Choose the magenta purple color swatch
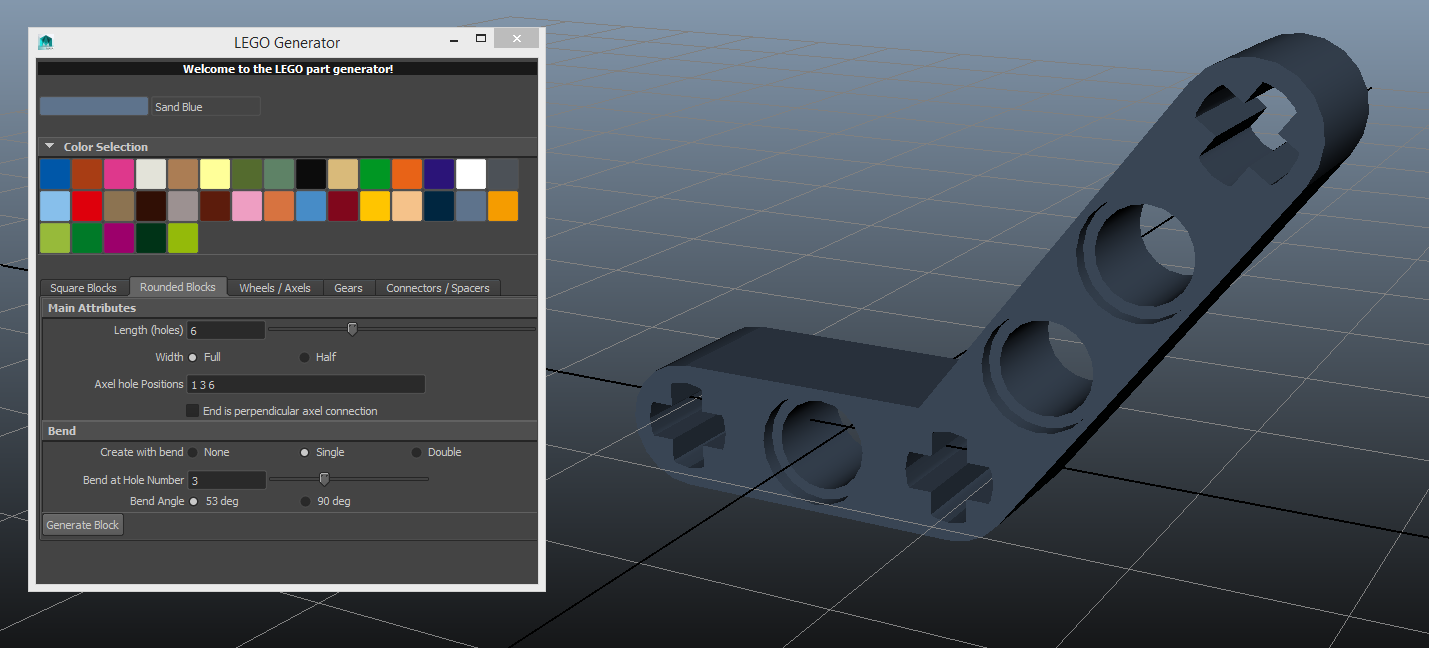1429x648 pixels. tap(119, 238)
